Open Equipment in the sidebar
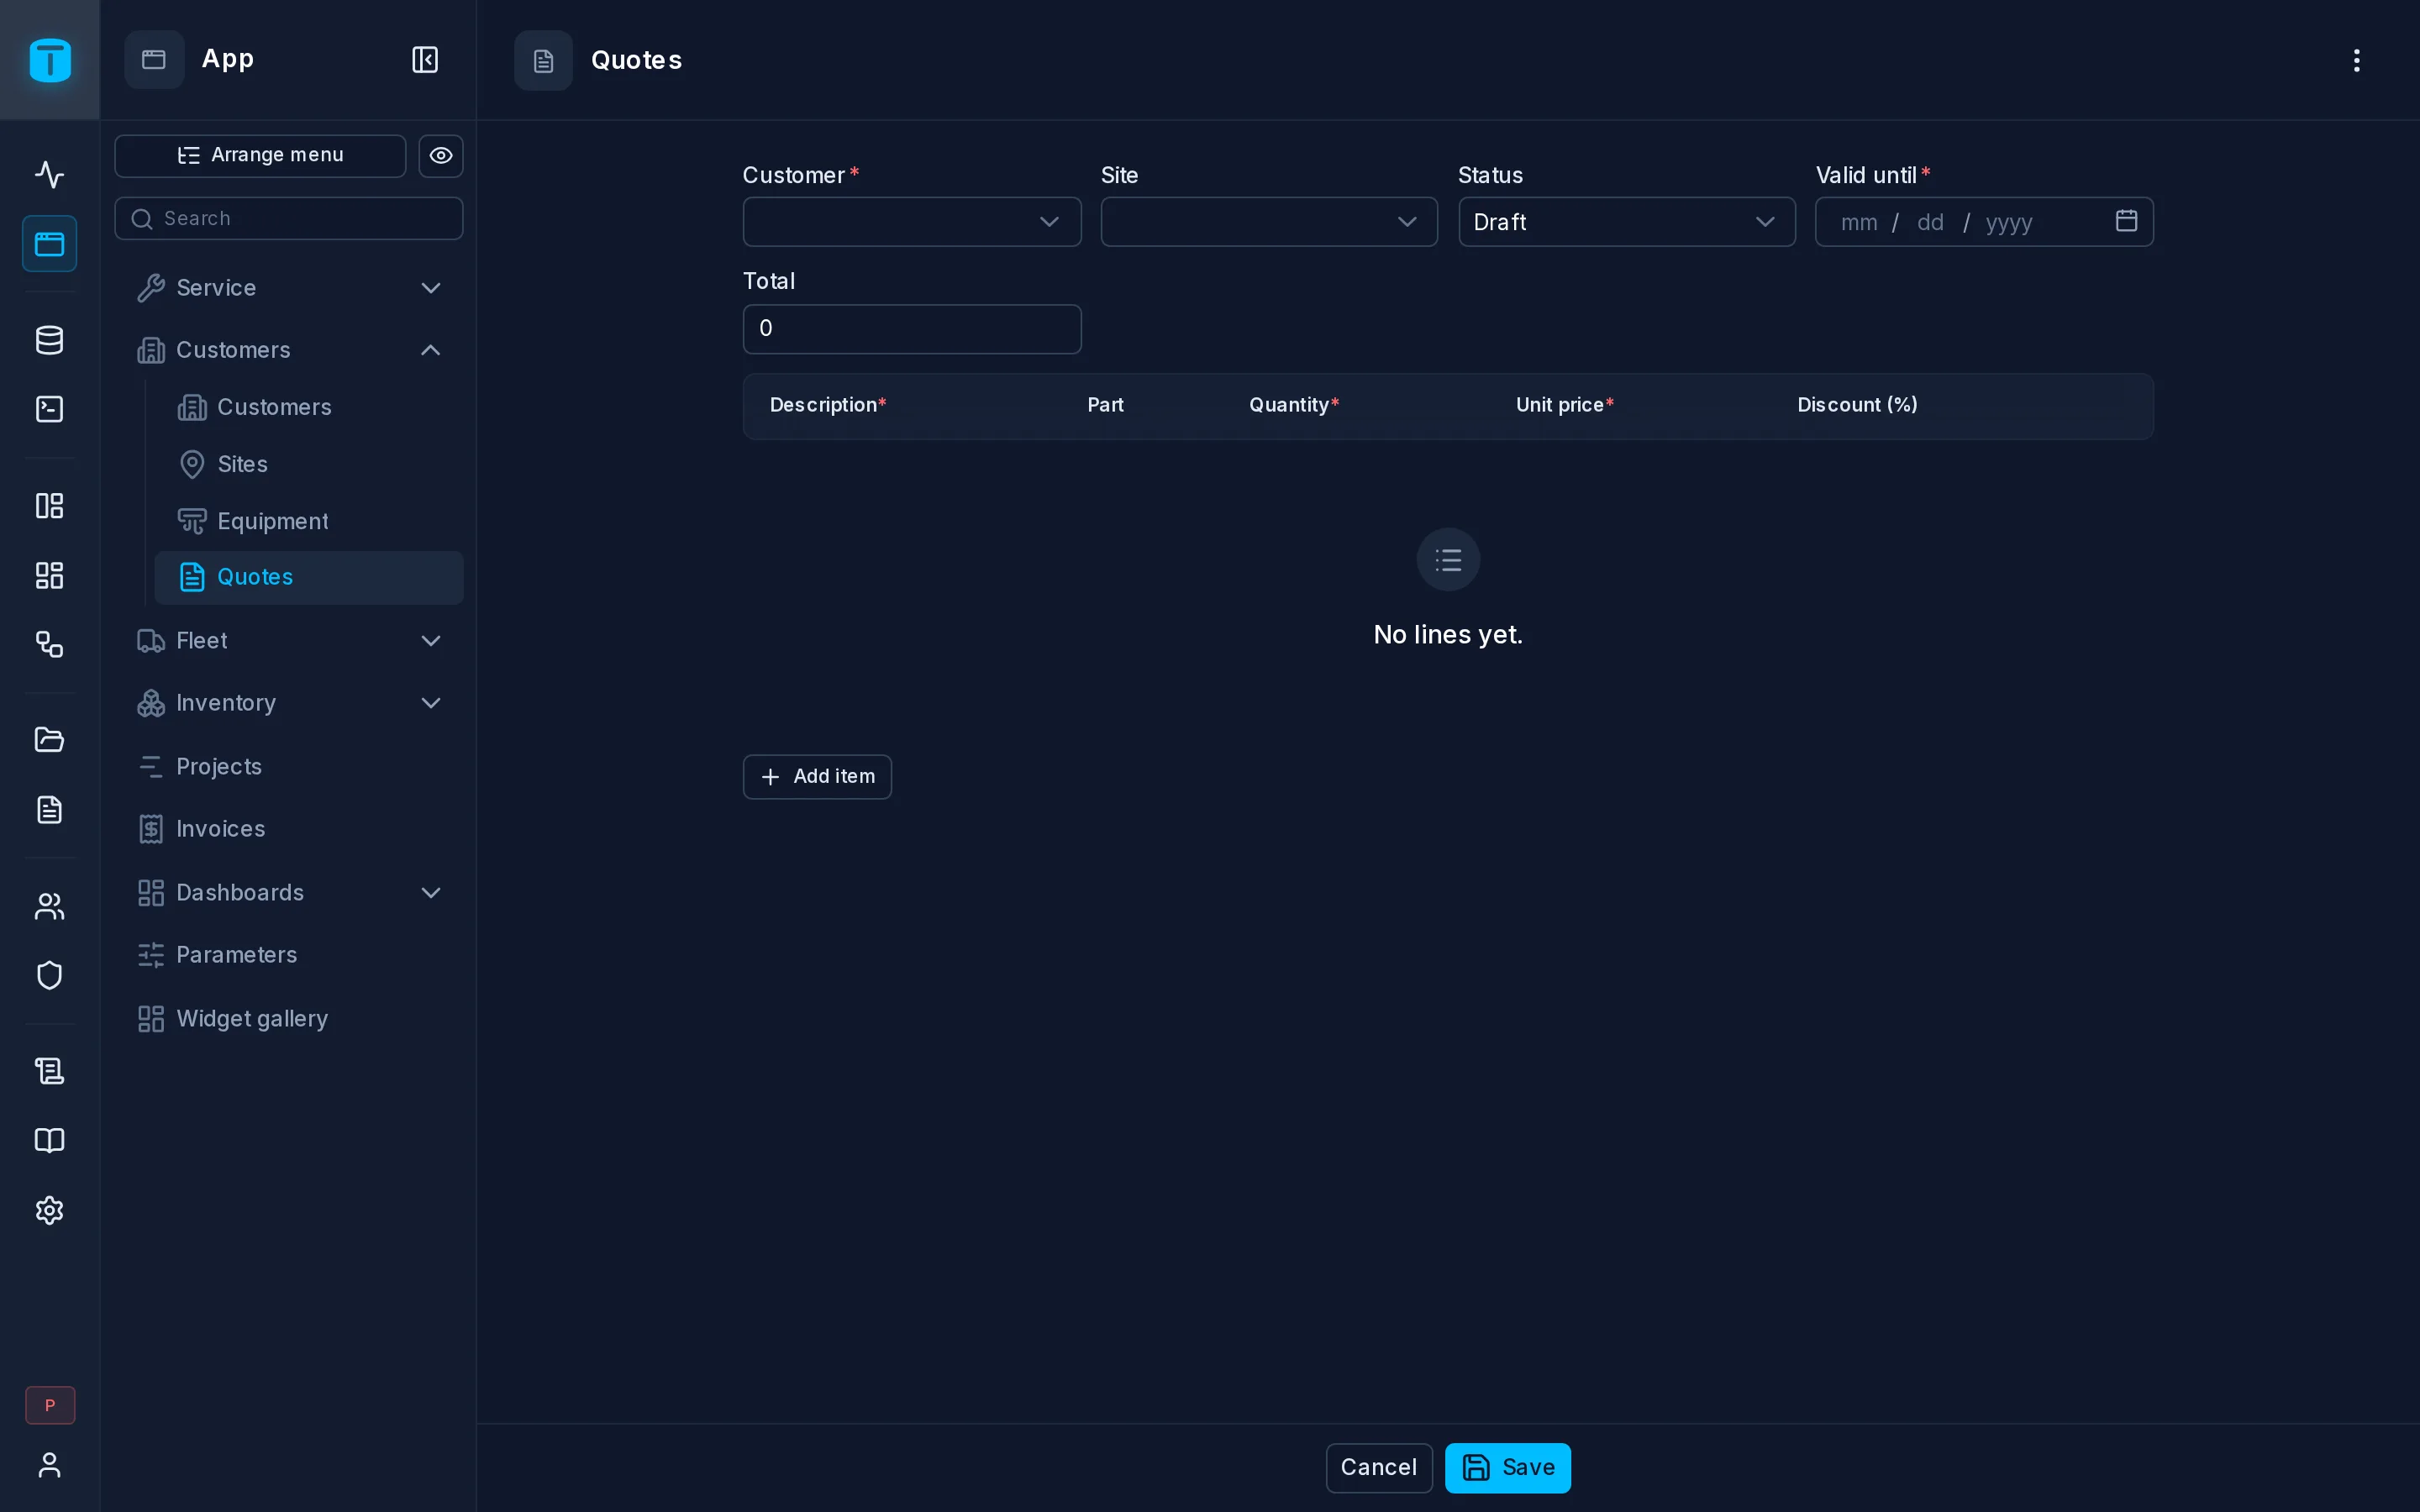 309,521
